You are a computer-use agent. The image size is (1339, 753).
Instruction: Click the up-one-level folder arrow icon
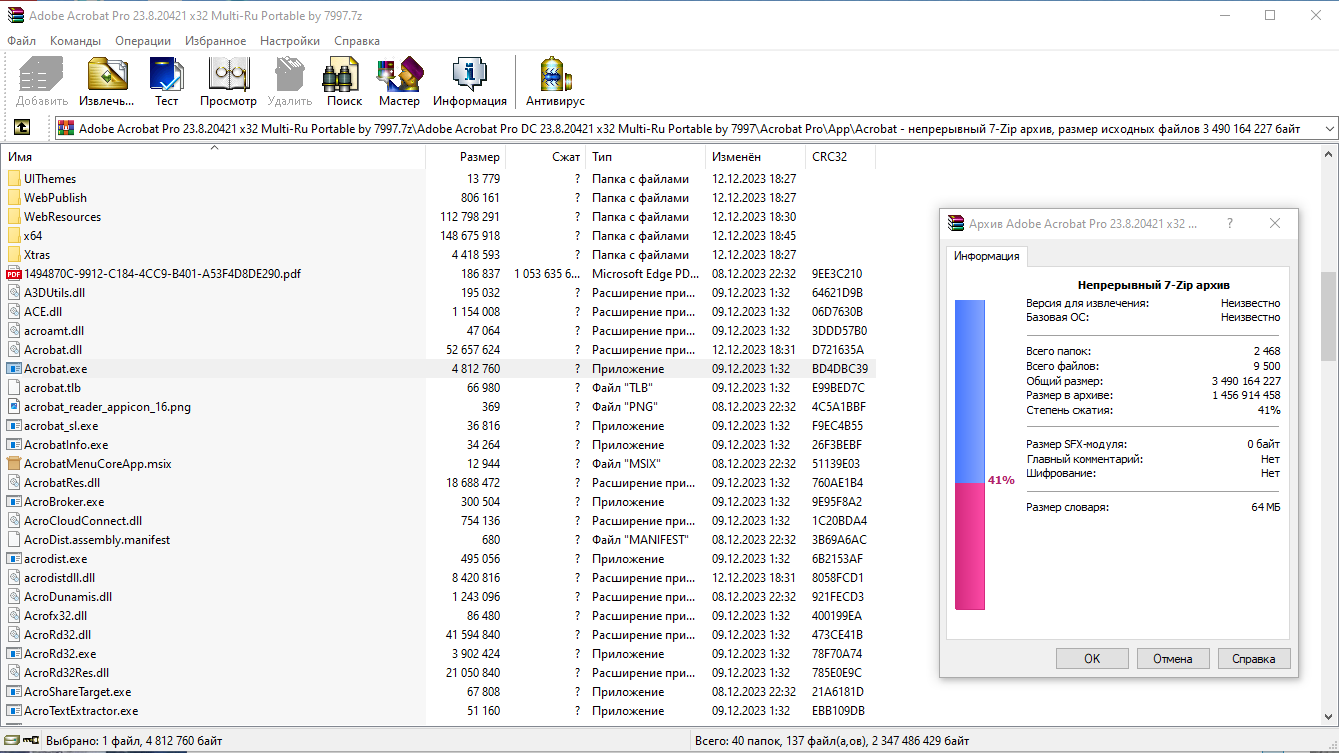[x=22, y=128]
